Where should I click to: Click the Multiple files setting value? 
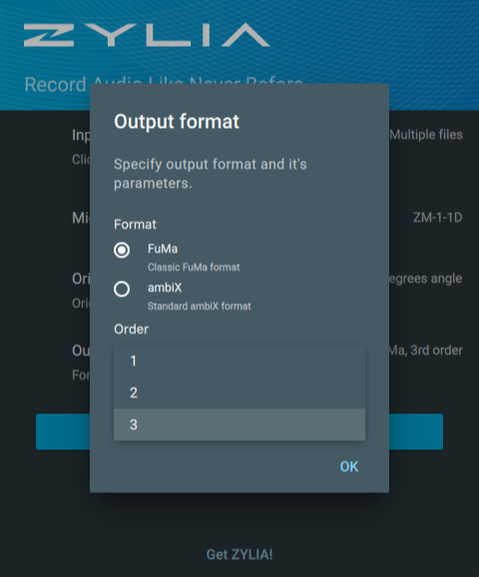tap(426, 135)
